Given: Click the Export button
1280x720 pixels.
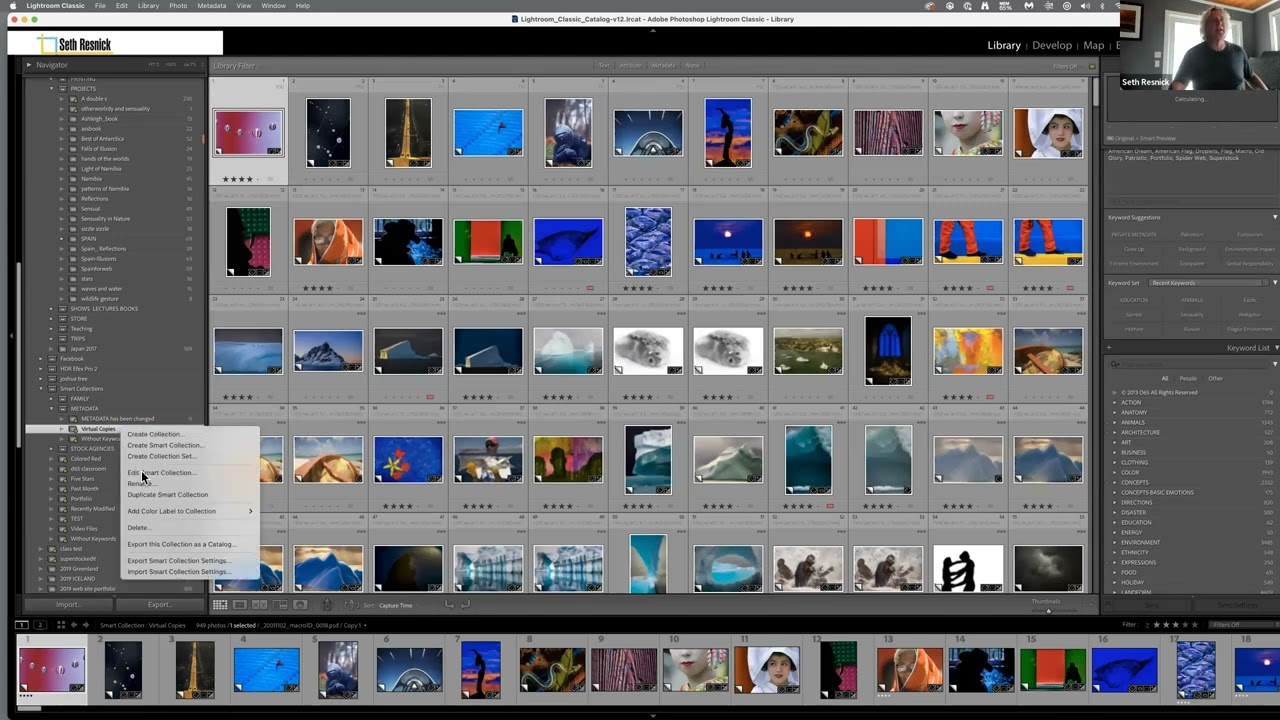Looking at the screenshot, I should click(159, 605).
